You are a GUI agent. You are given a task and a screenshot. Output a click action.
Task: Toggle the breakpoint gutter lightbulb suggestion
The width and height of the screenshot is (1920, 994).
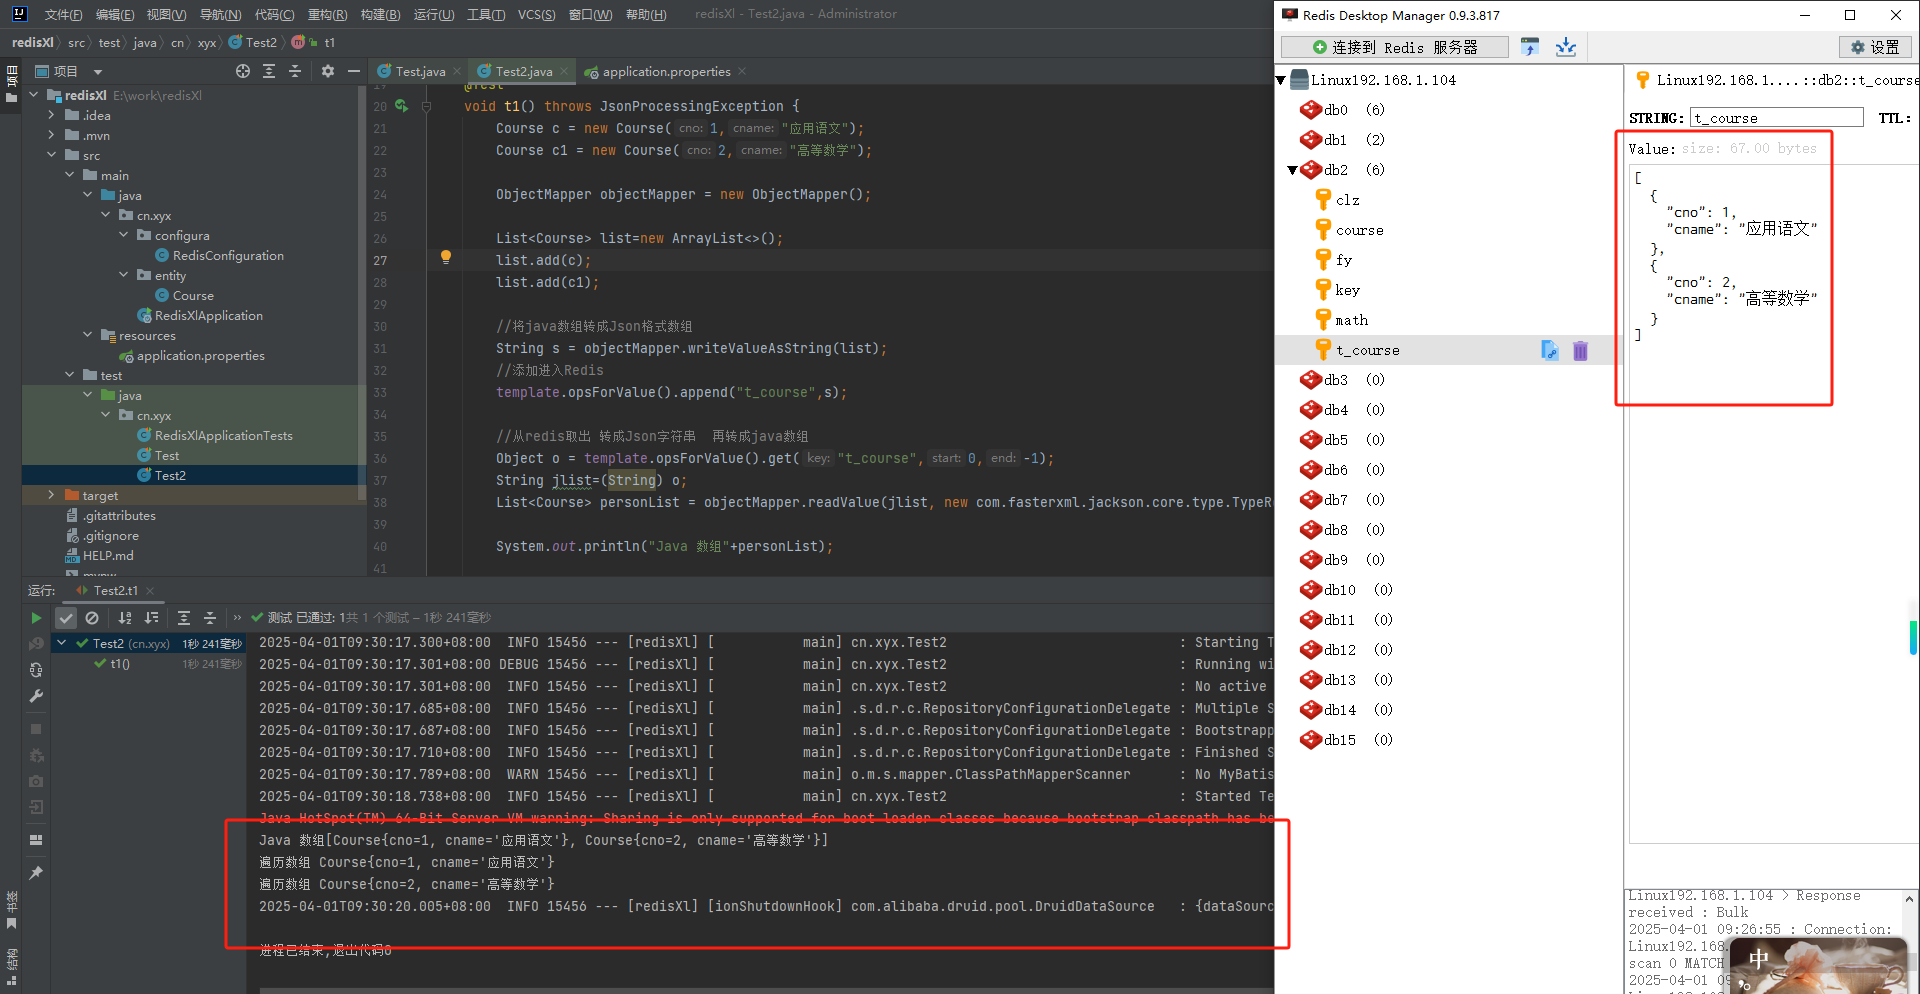tap(446, 258)
